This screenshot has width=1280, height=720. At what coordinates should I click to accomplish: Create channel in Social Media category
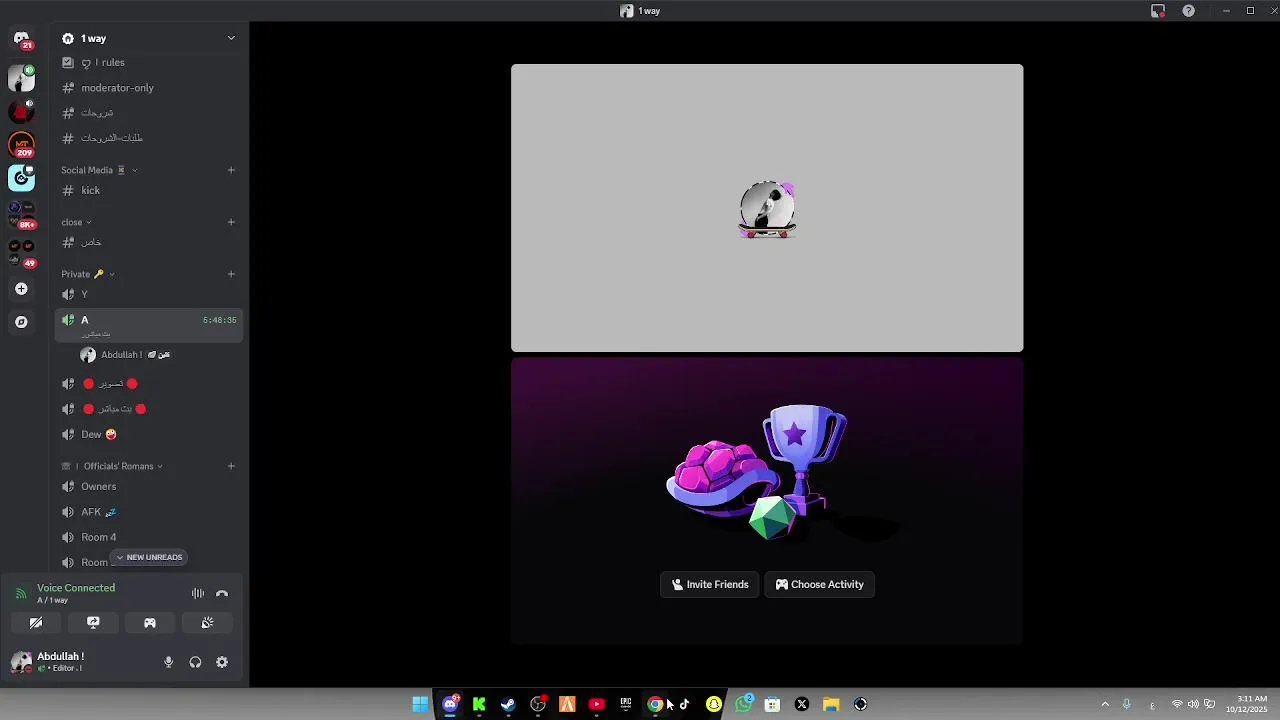(x=231, y=170)
